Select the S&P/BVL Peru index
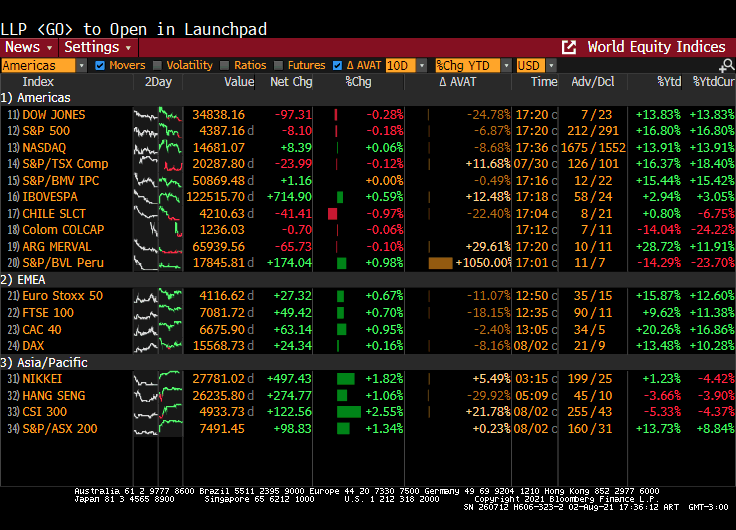Image resolution: width=736 pixels, height=530 pixels. [63, 263]
